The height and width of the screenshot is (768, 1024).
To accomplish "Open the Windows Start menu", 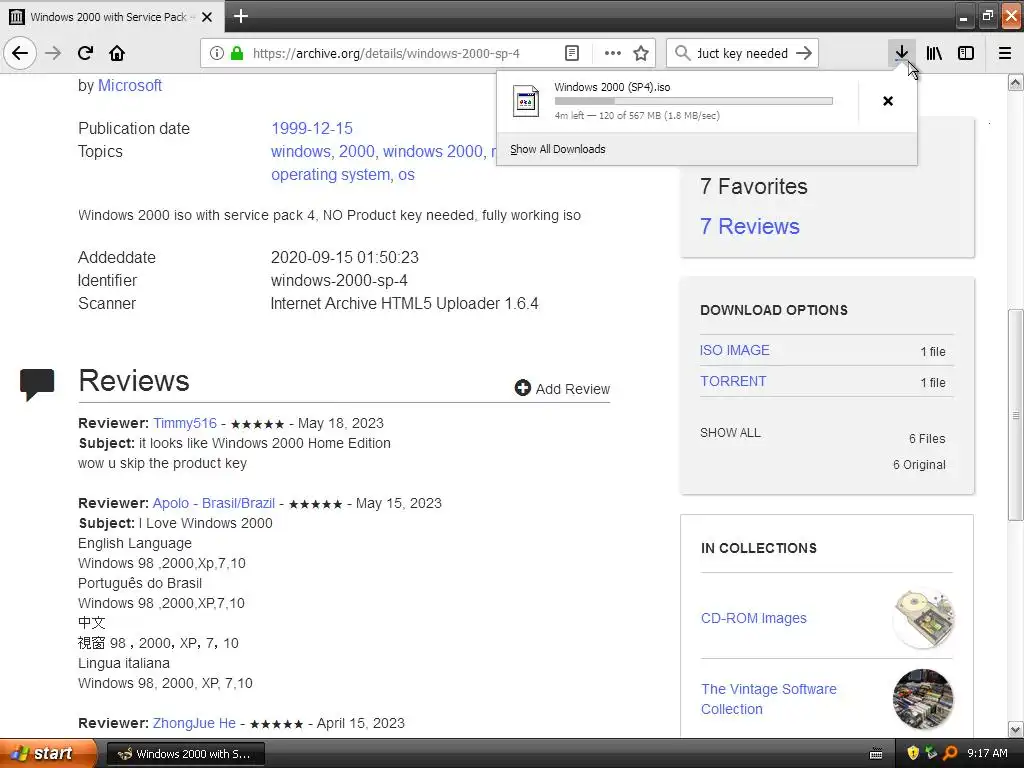I will click(48, 753).
